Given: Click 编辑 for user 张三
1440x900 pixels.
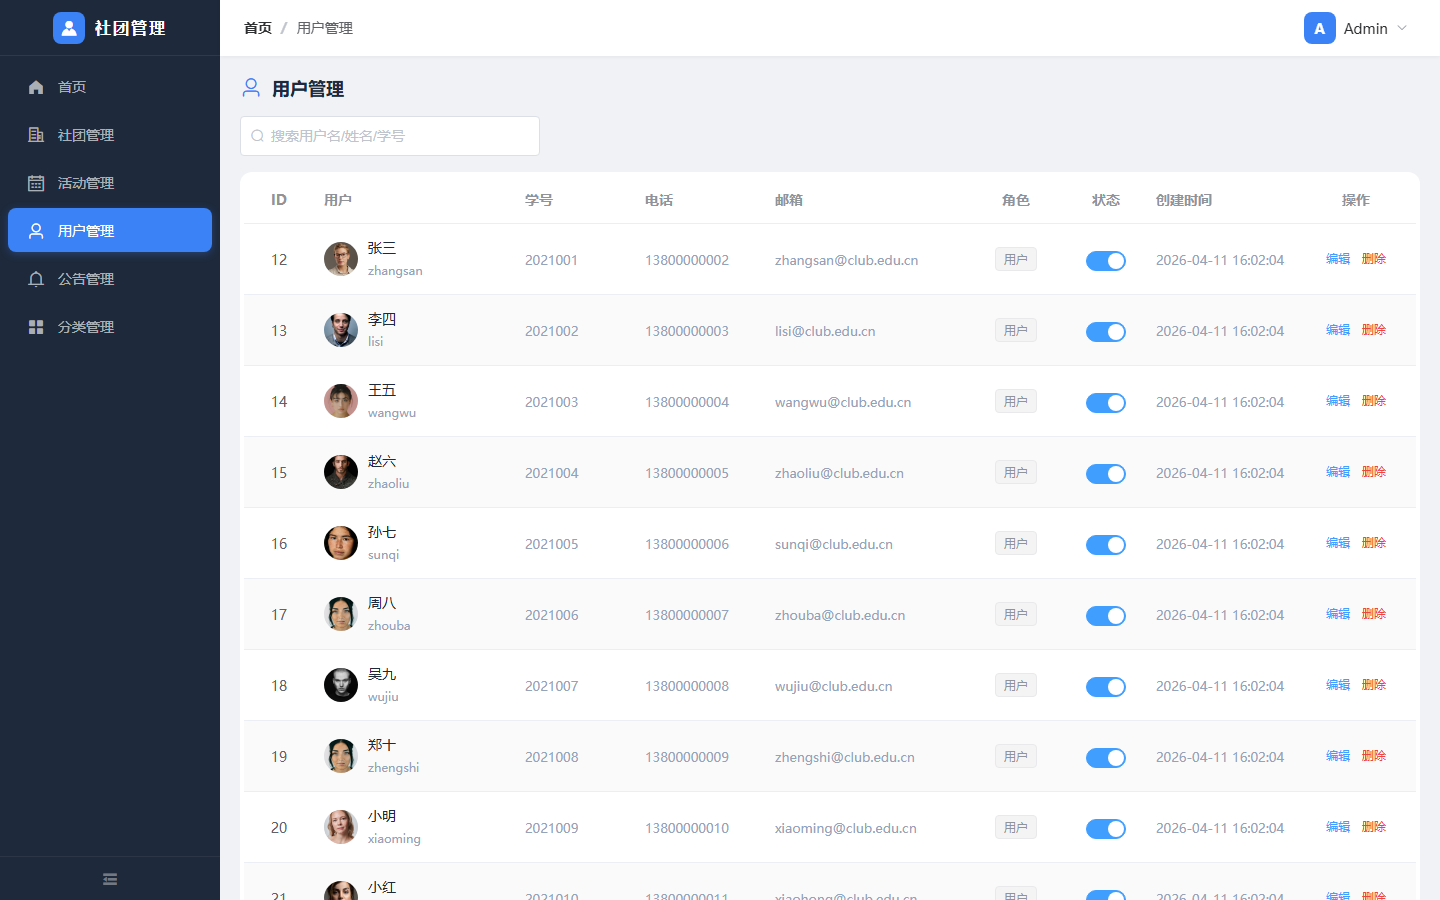Looking at the screenshot, I should pyautogui.click(x=1338, y=258).
